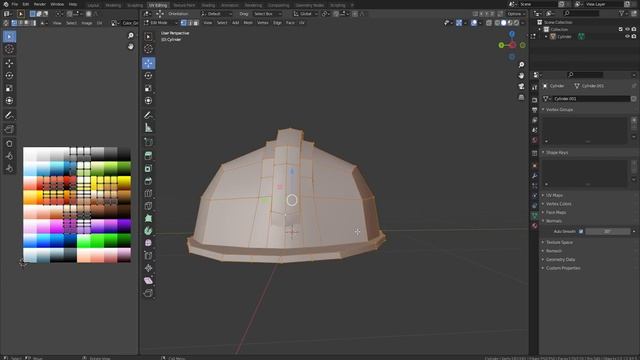Enable face select mode in 3D viewport
This screenshot has height=360, width=640.
pyautogui.click(x=196, y=23)
